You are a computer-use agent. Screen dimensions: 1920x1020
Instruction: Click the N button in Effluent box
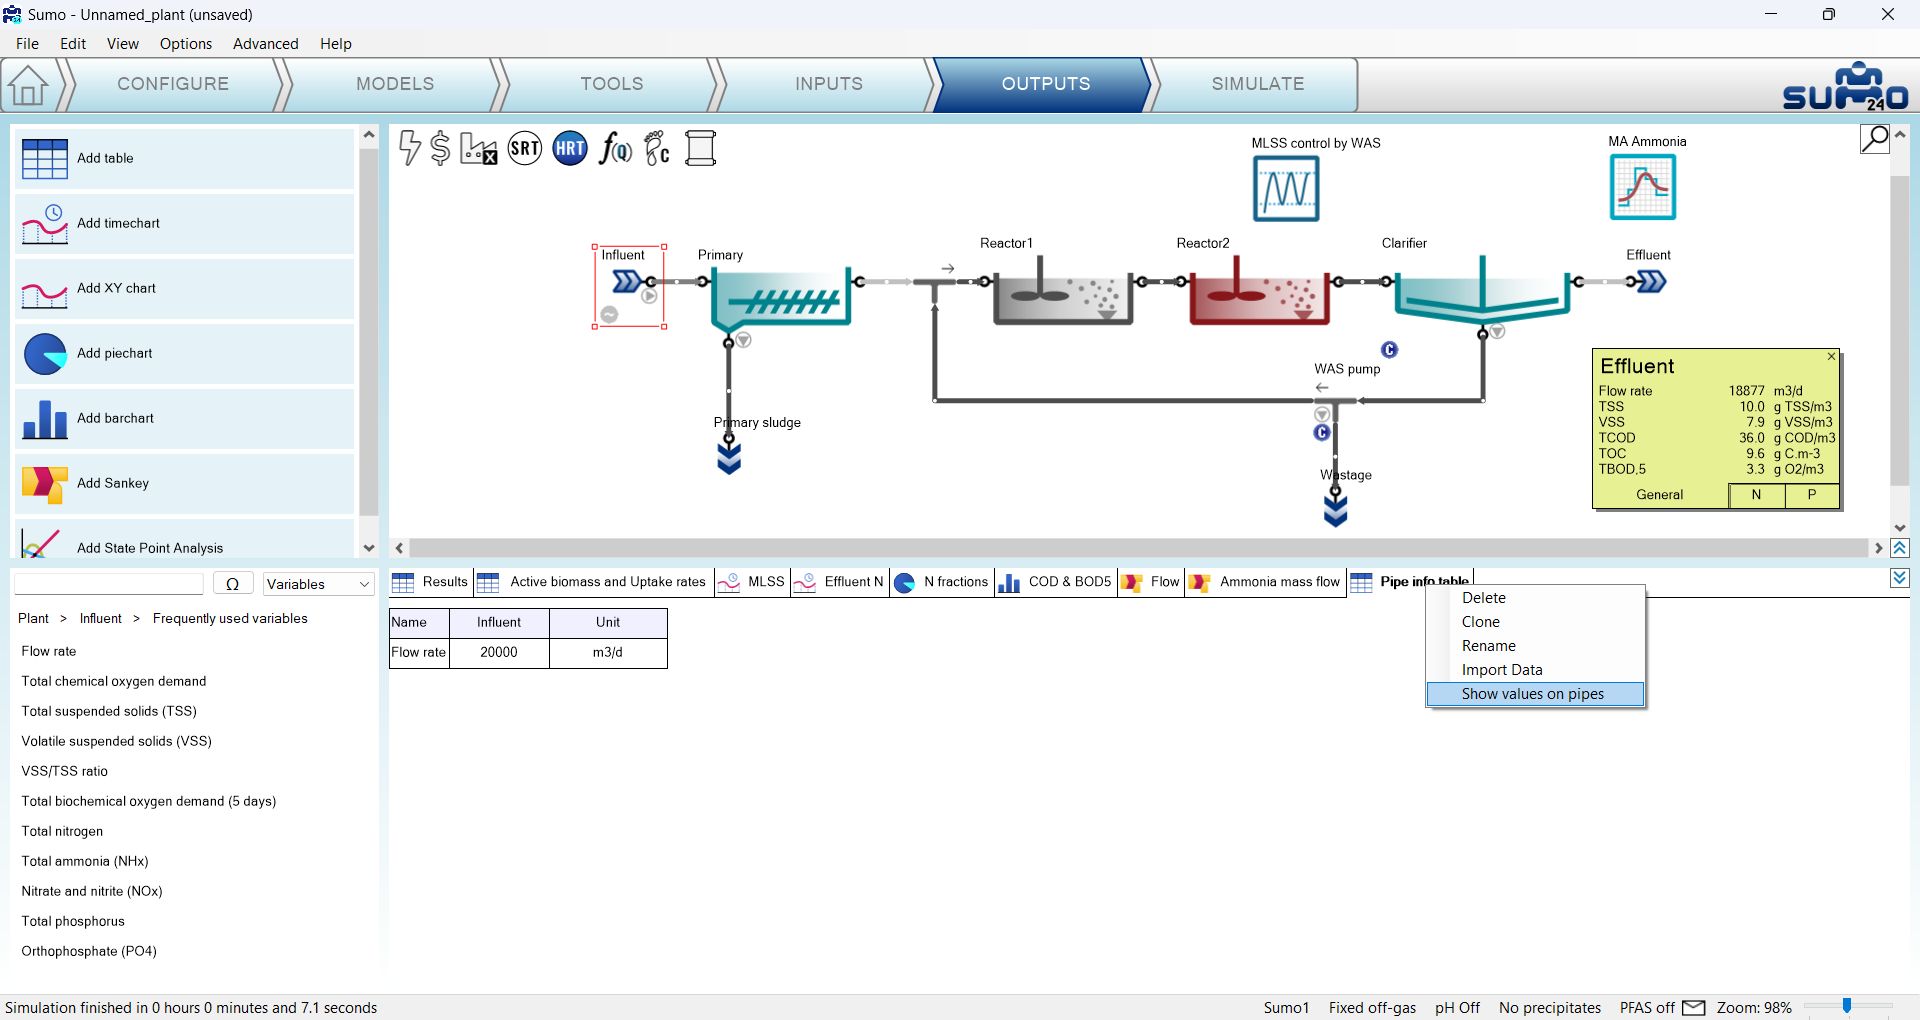[1757, 495]
